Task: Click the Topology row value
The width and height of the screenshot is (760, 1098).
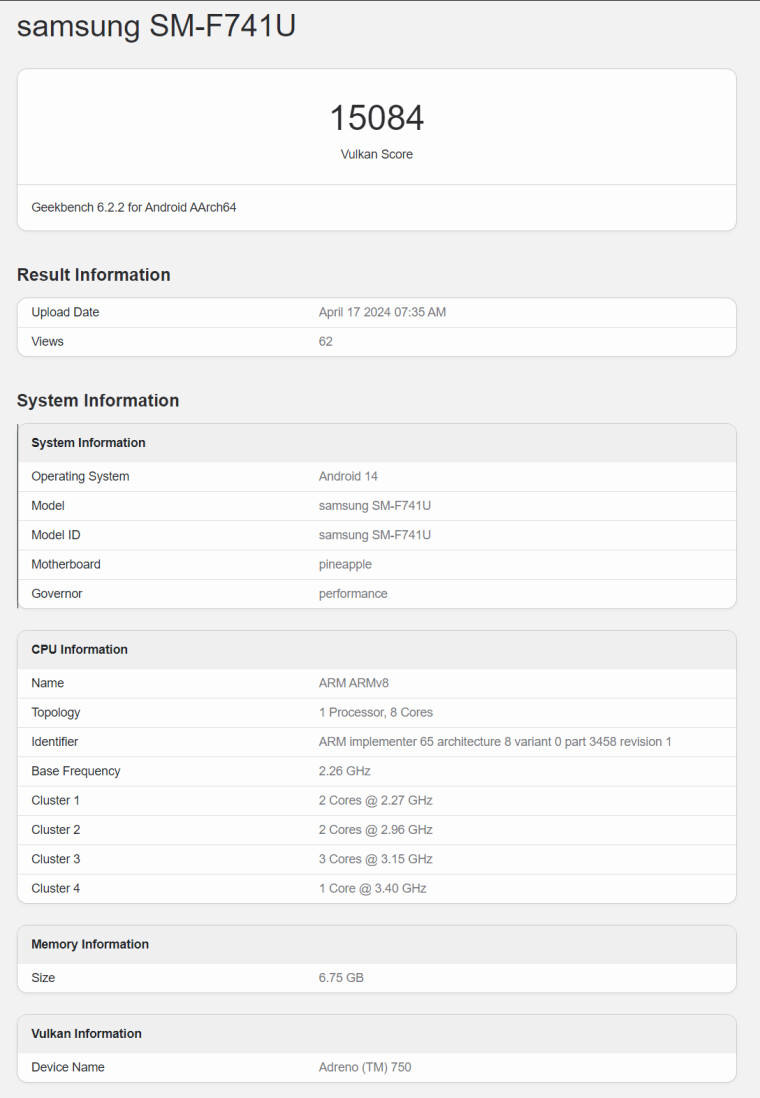Action: tap(376, 712)
